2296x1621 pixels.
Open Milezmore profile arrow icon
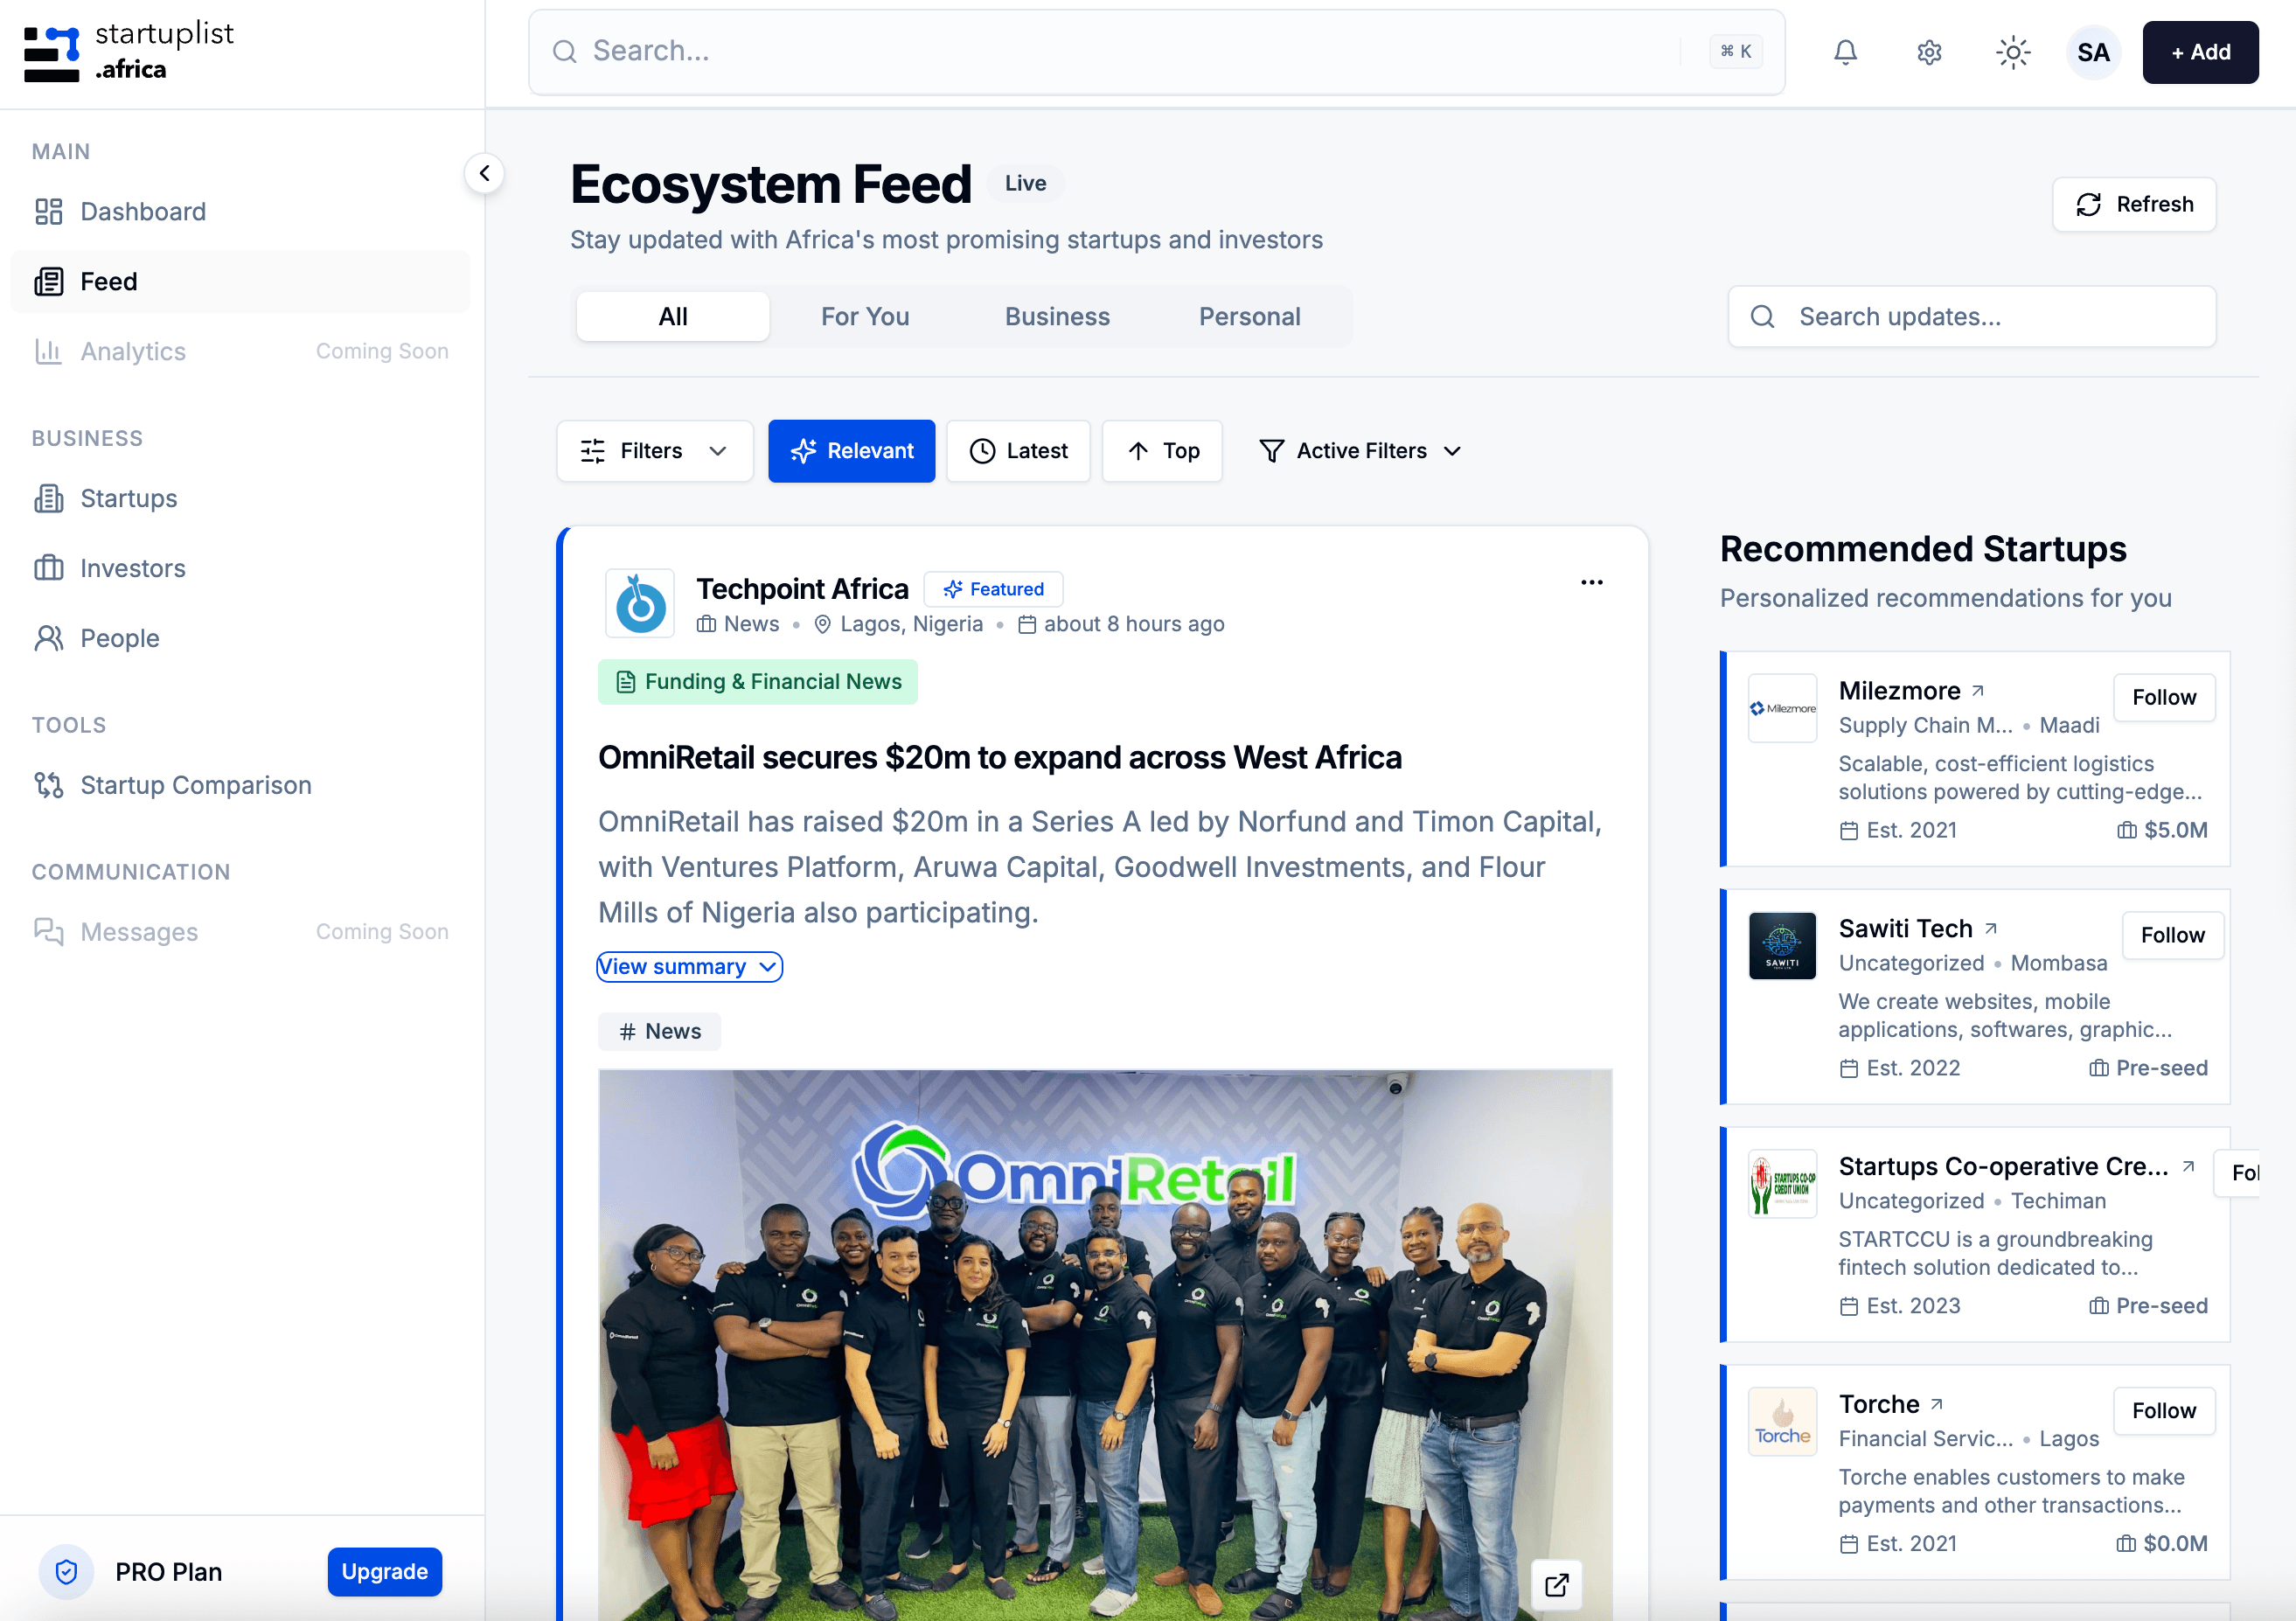(x=1977, y=691)
